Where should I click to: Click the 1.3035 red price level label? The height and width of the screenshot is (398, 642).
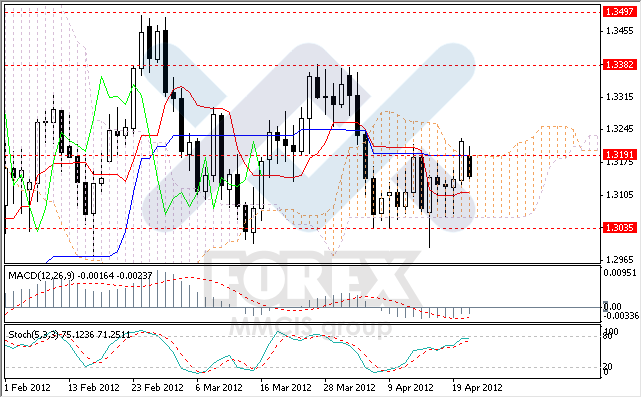click(x=619, y=228)
